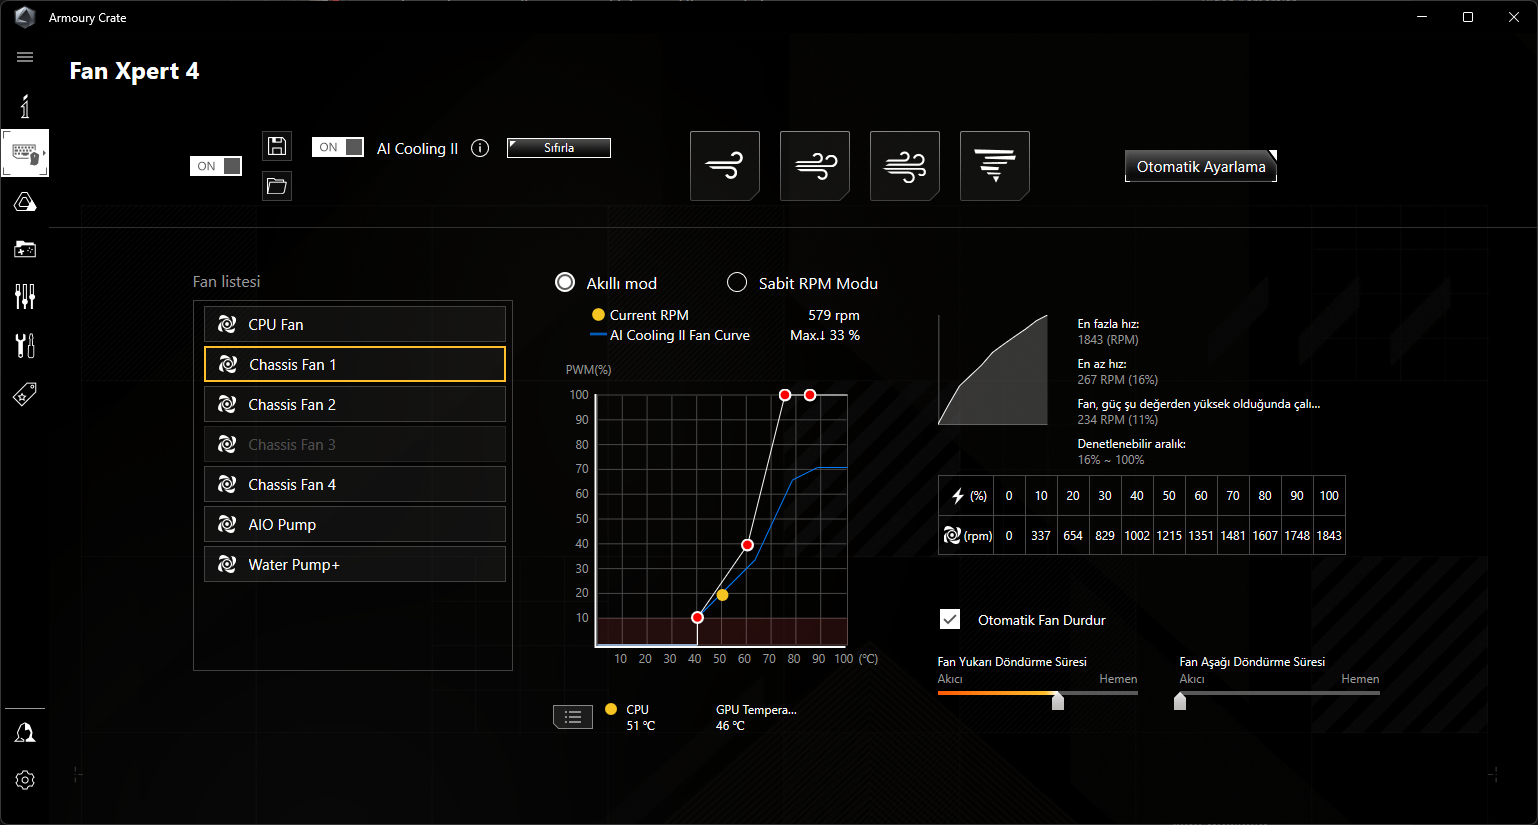Viewport: 1538px width, 825px height.
Task: Click the fan icon in Chassis Fan 4 row
Action: 227,484
